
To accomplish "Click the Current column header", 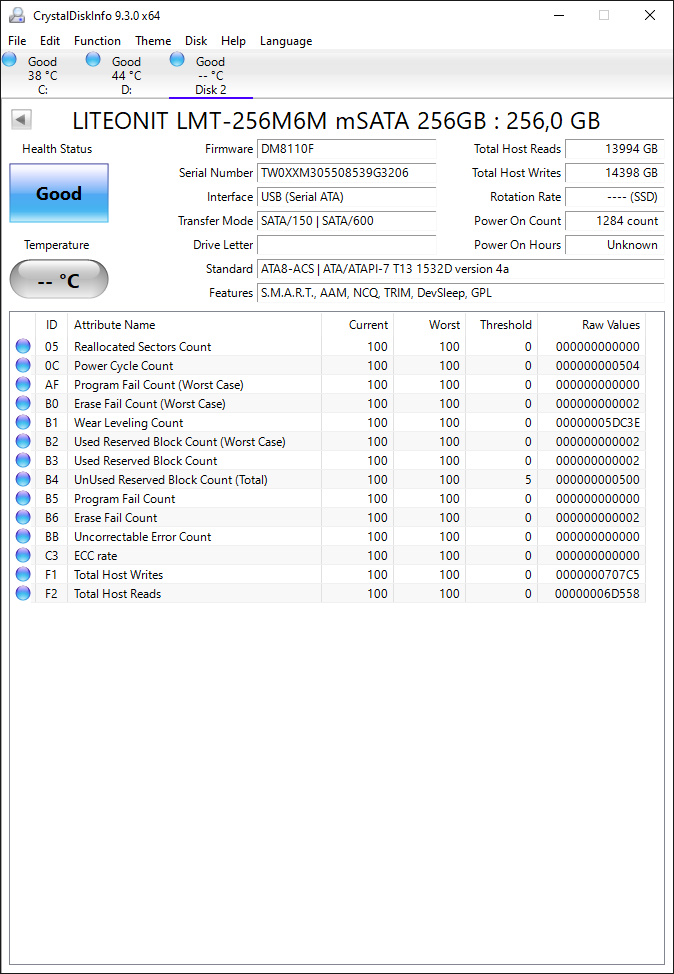I will tap(357, 325).
